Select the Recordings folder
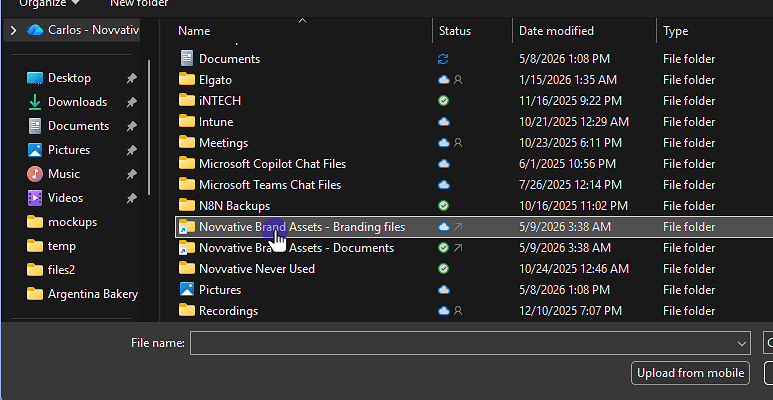The image size is (773, 400). [474, 311]
